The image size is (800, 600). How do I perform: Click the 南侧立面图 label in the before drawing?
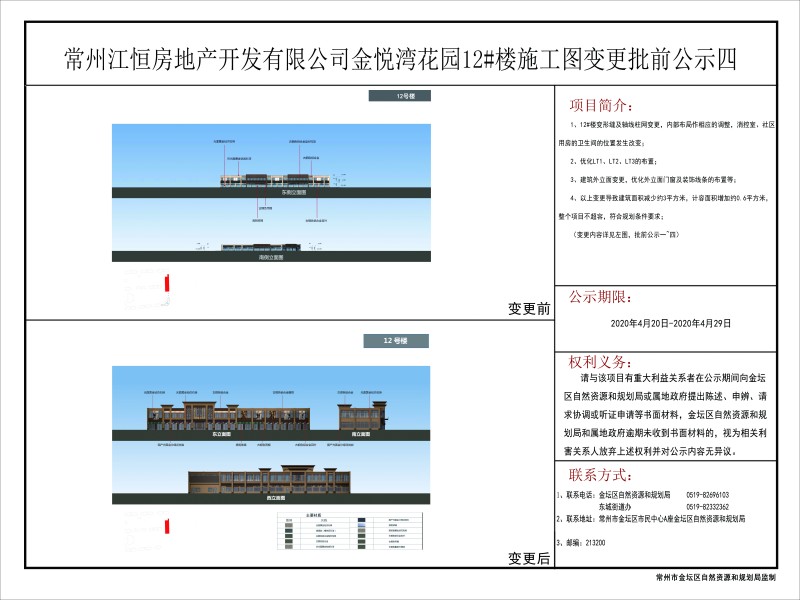271,258
